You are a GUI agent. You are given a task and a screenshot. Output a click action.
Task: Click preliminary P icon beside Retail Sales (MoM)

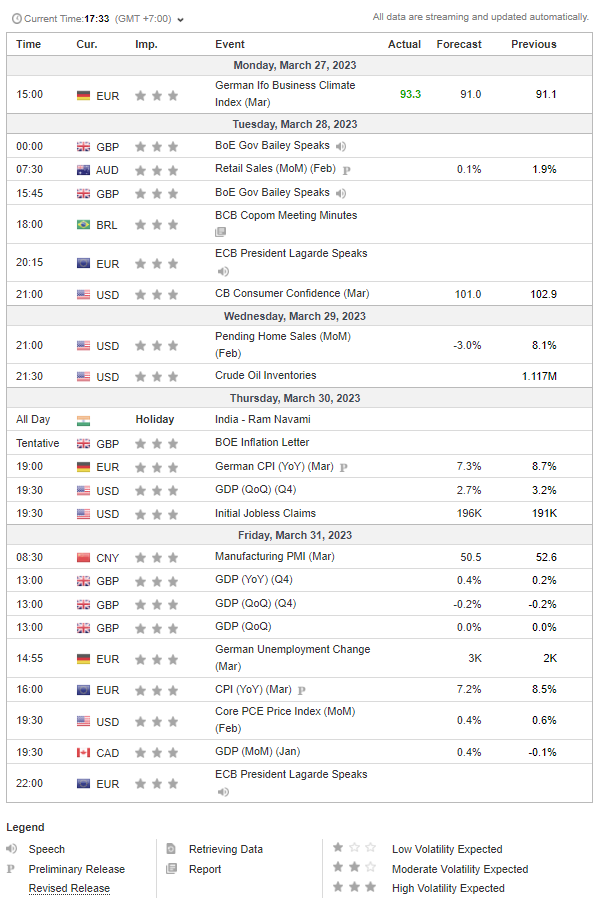[346, 170]
